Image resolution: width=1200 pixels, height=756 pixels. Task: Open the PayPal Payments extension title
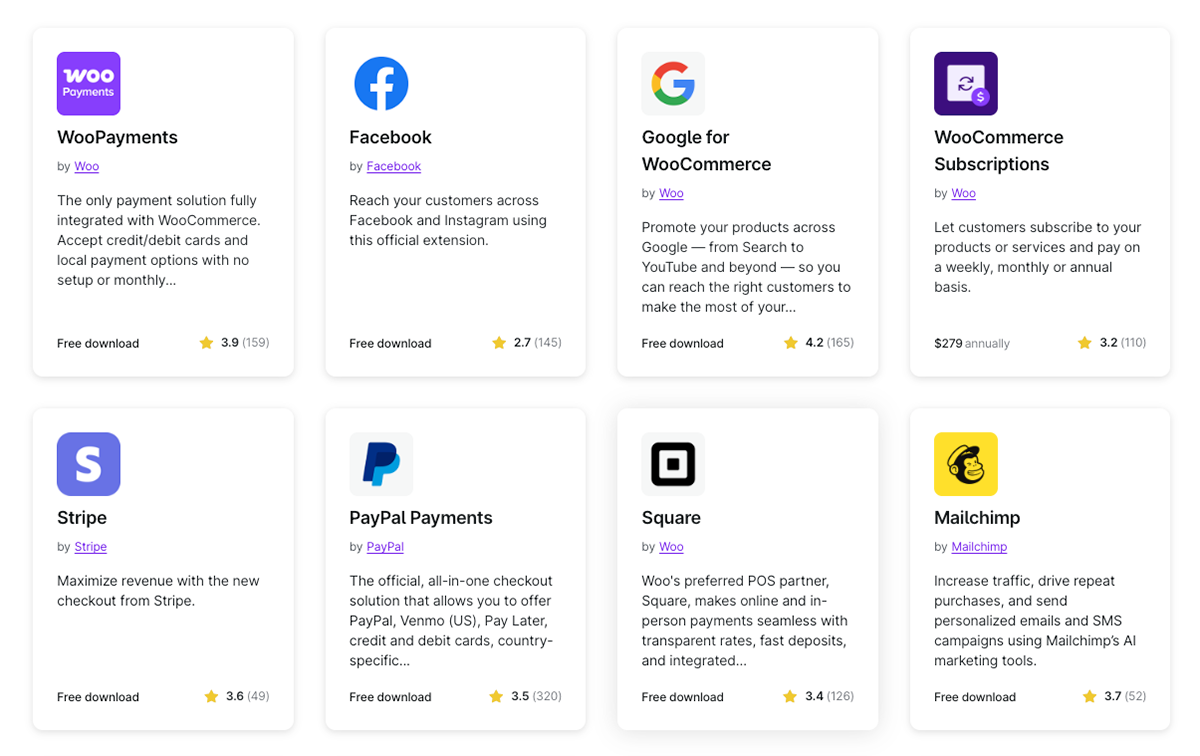[421, 518]
